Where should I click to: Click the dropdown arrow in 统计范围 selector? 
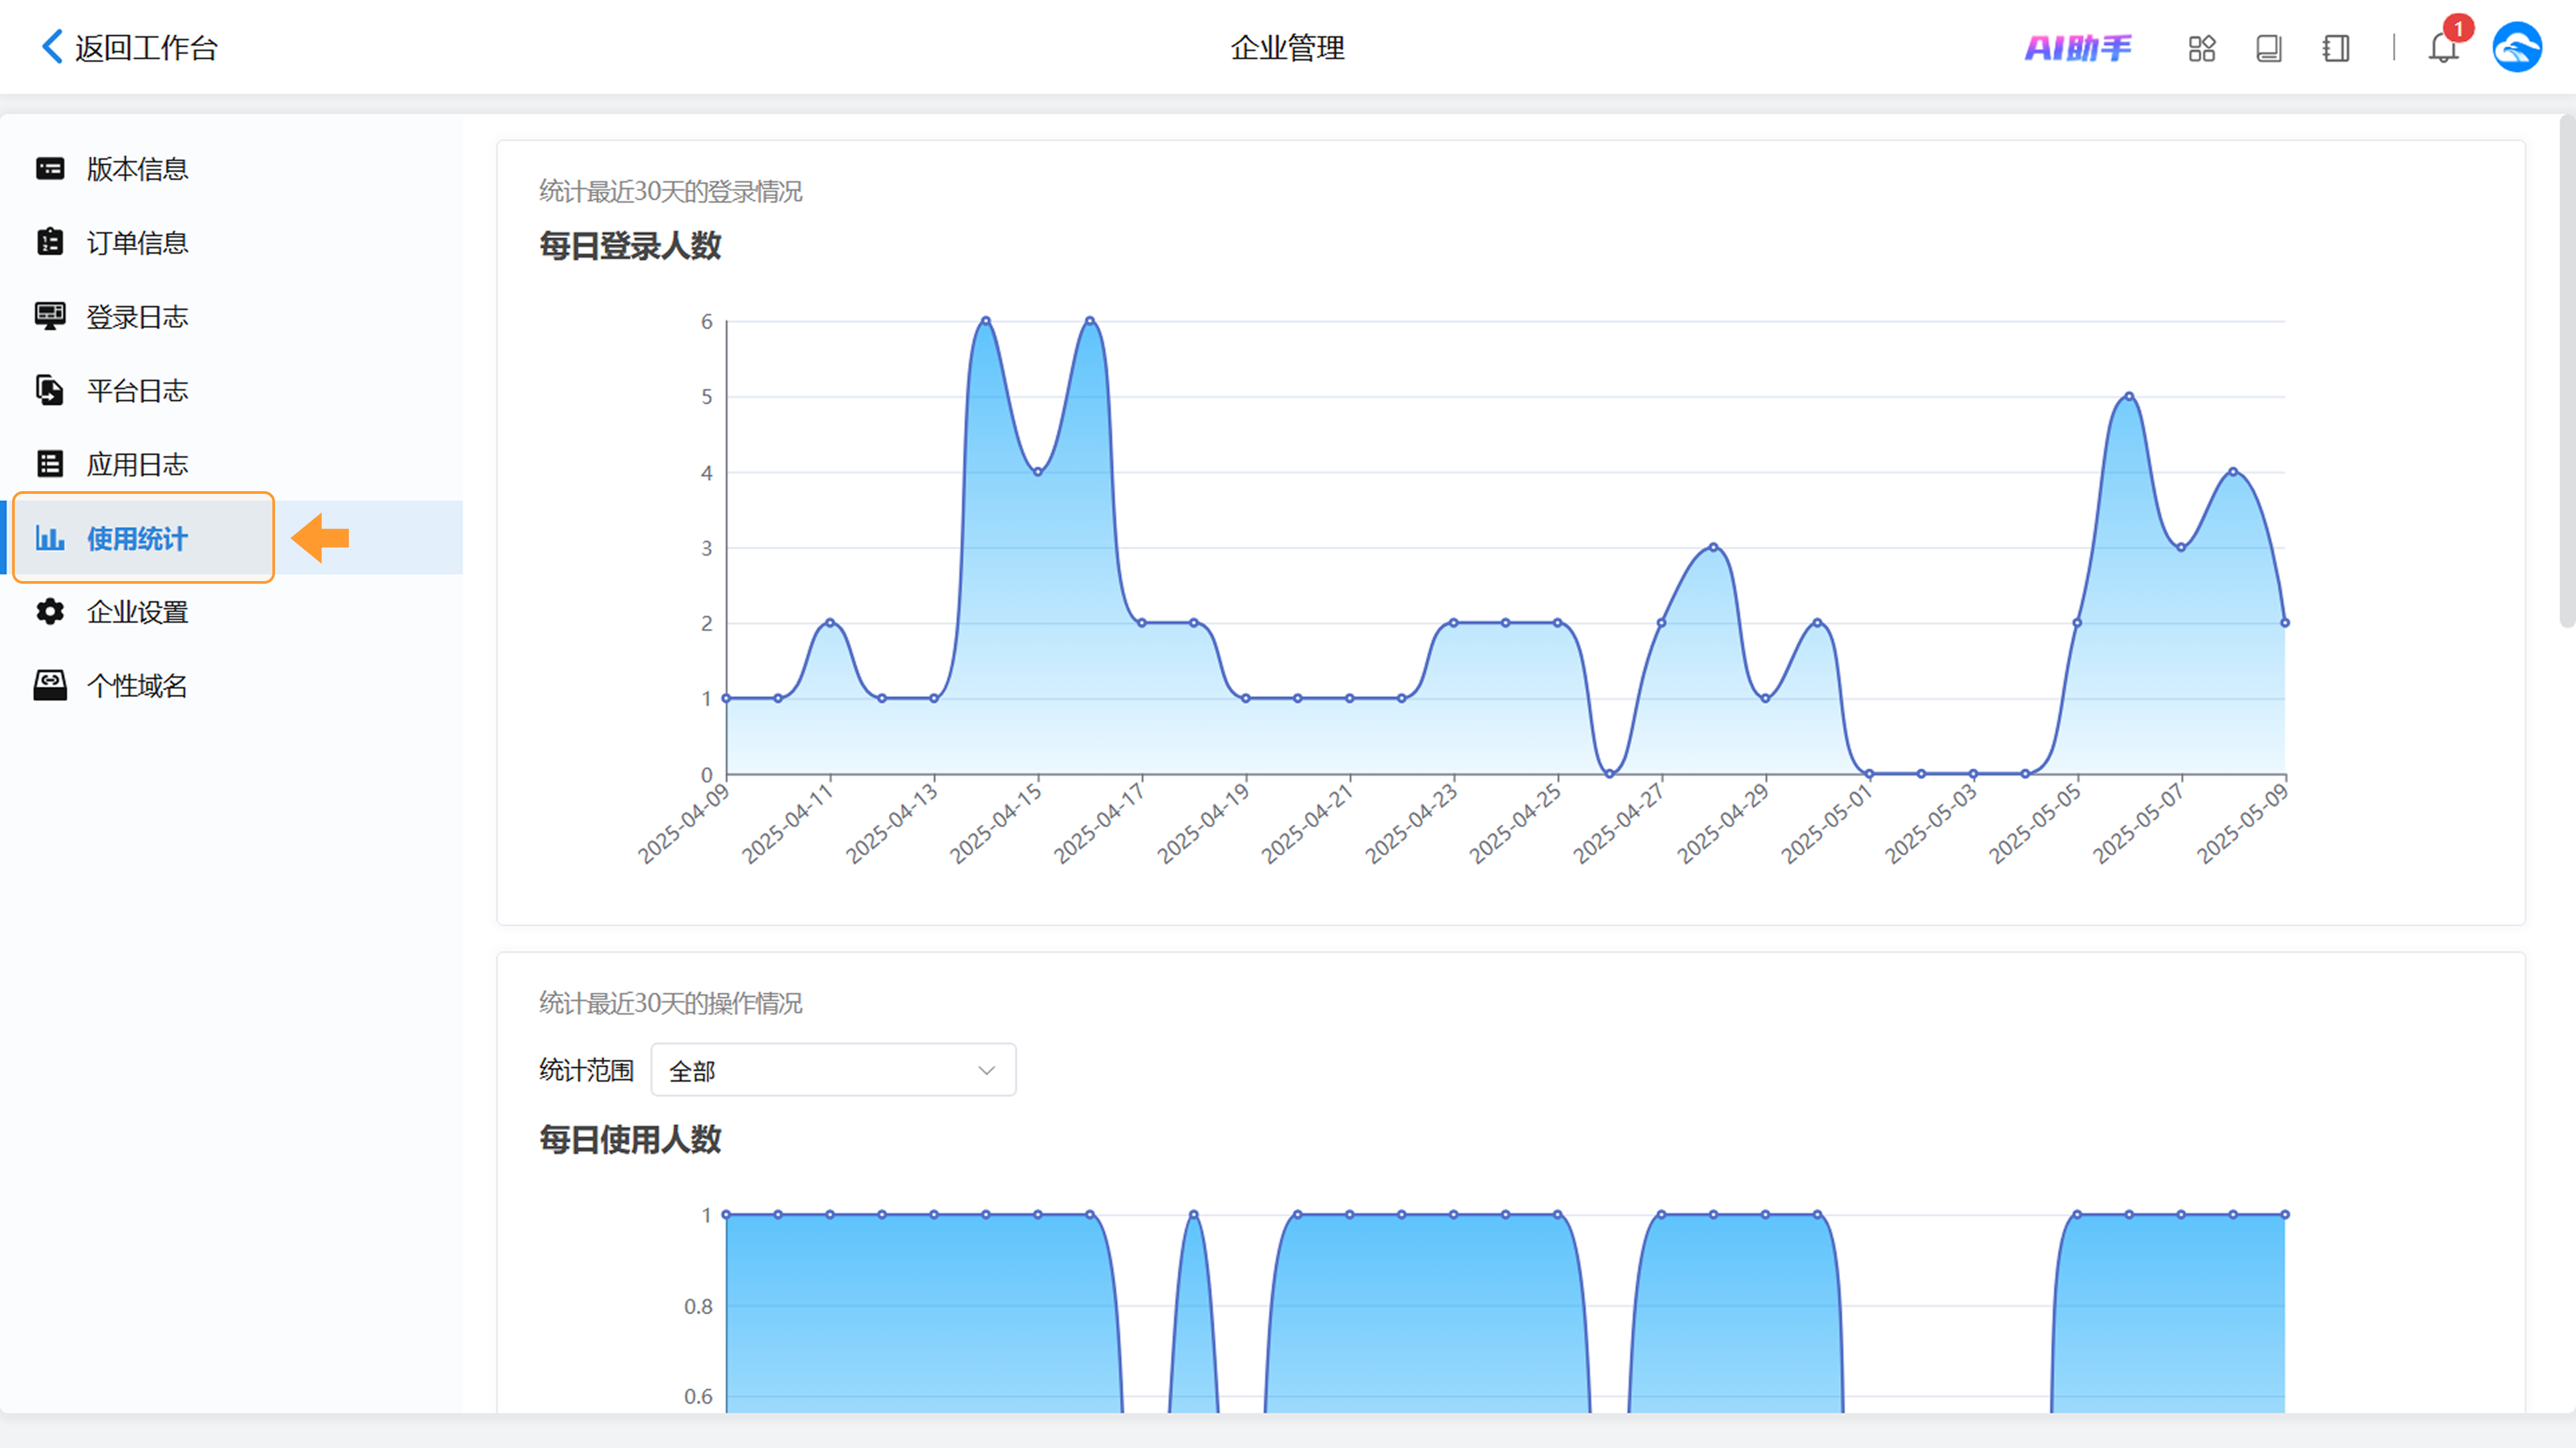pyautogui.click(x=986, y=1070)
